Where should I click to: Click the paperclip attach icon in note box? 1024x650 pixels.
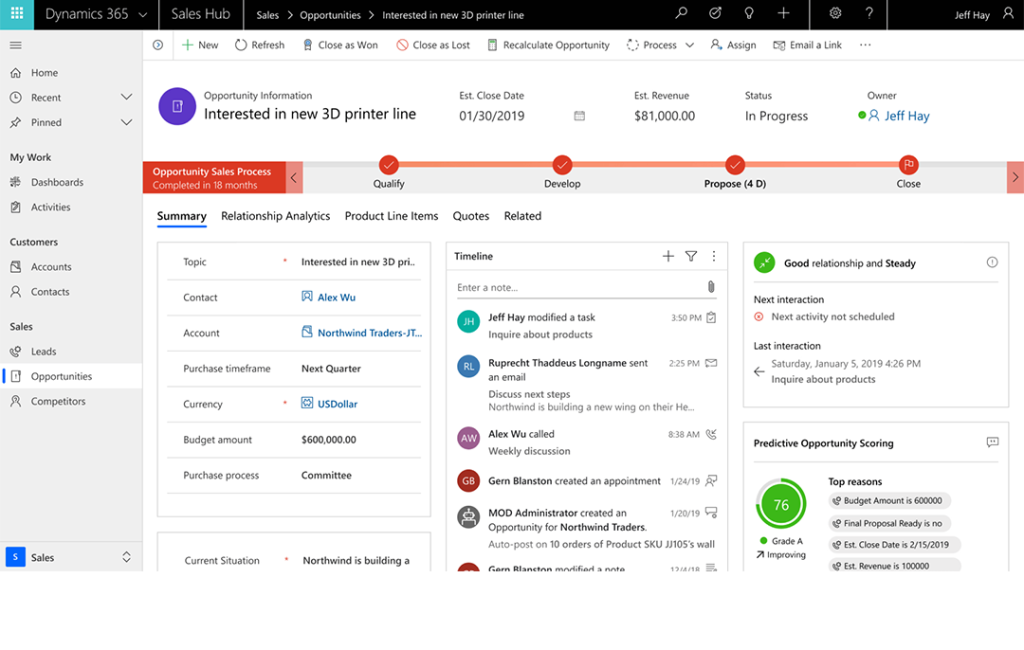pyautogui.click(x=711, y=287)
